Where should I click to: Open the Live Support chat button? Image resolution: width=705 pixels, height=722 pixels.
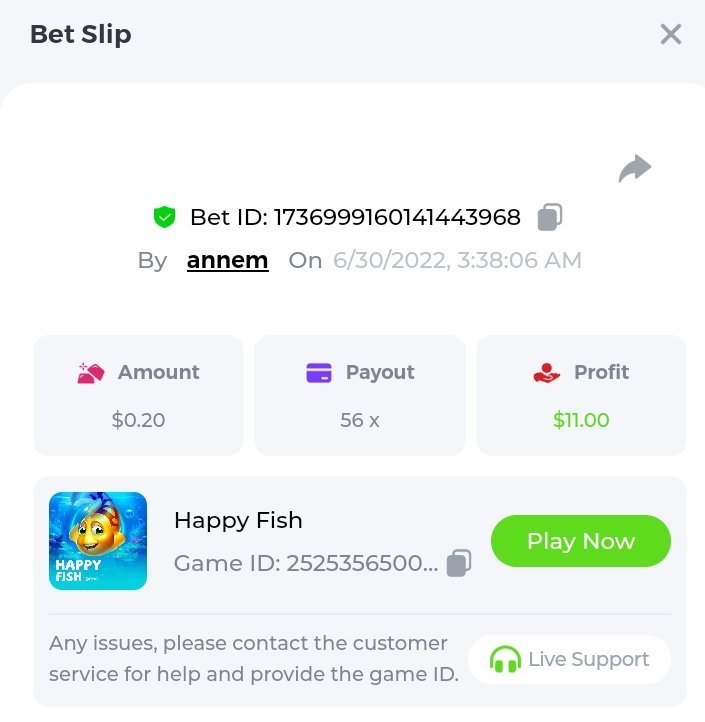[569, 659]
